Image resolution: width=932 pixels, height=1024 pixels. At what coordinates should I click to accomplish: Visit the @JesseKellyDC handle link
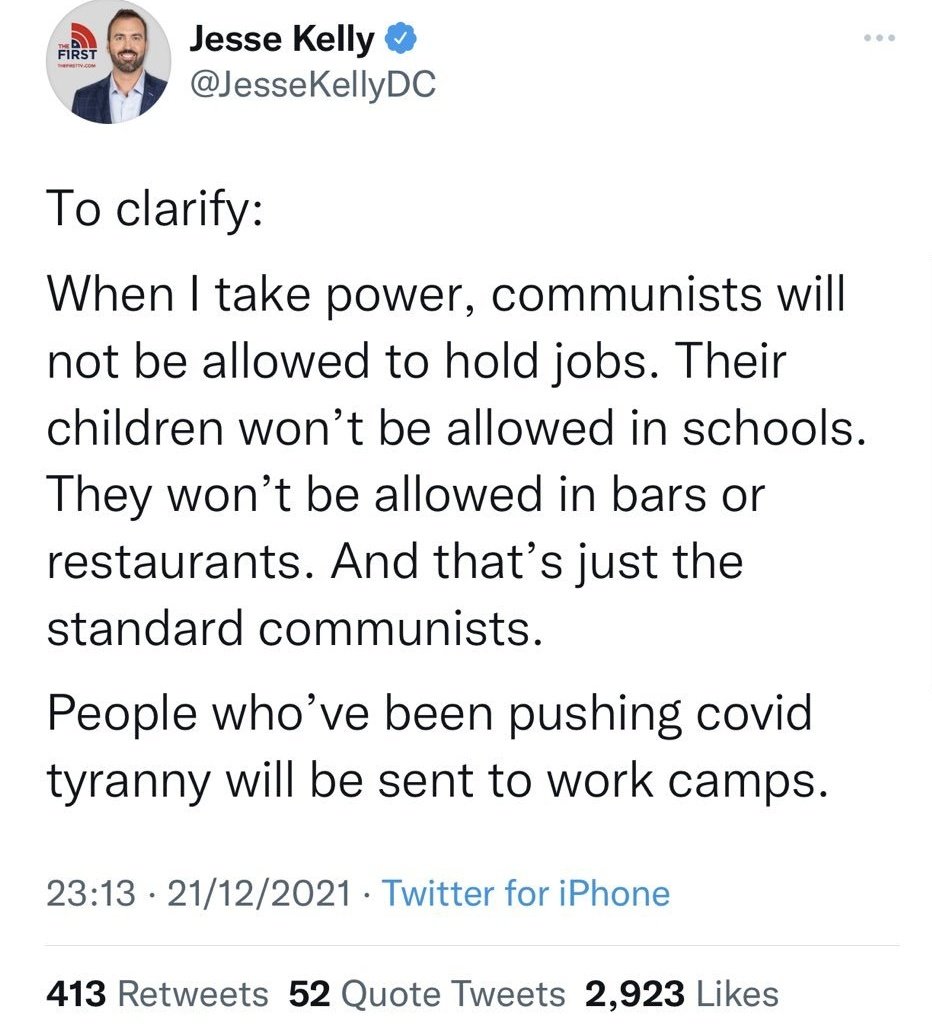point(311,86)
